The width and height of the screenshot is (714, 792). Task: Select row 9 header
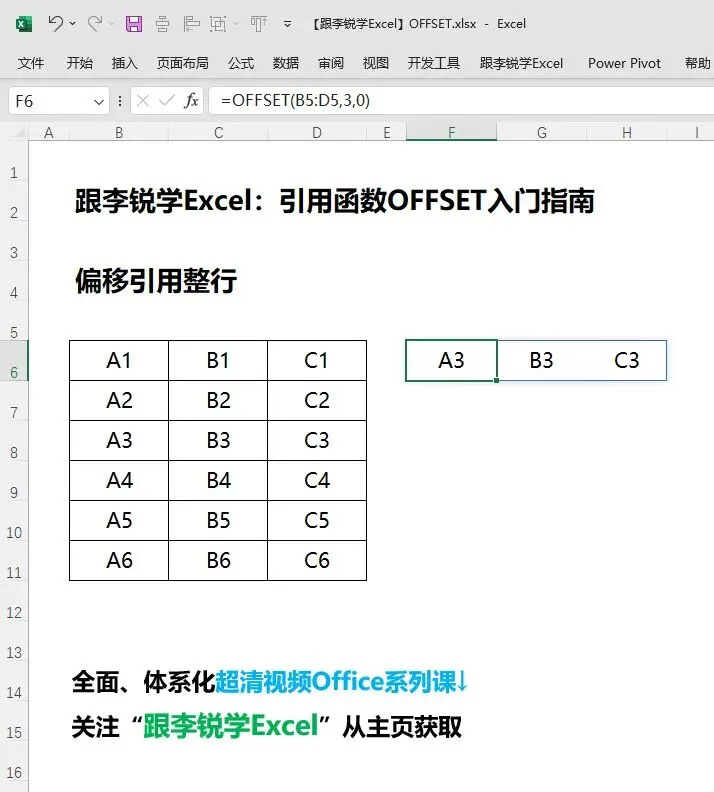tap(14, 481)
